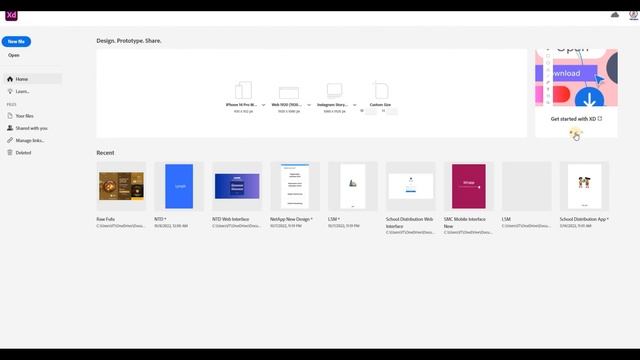640x360 pixels.
Task: Choose the Web 1920 artboard preset icon
Action: pos(289,93)
